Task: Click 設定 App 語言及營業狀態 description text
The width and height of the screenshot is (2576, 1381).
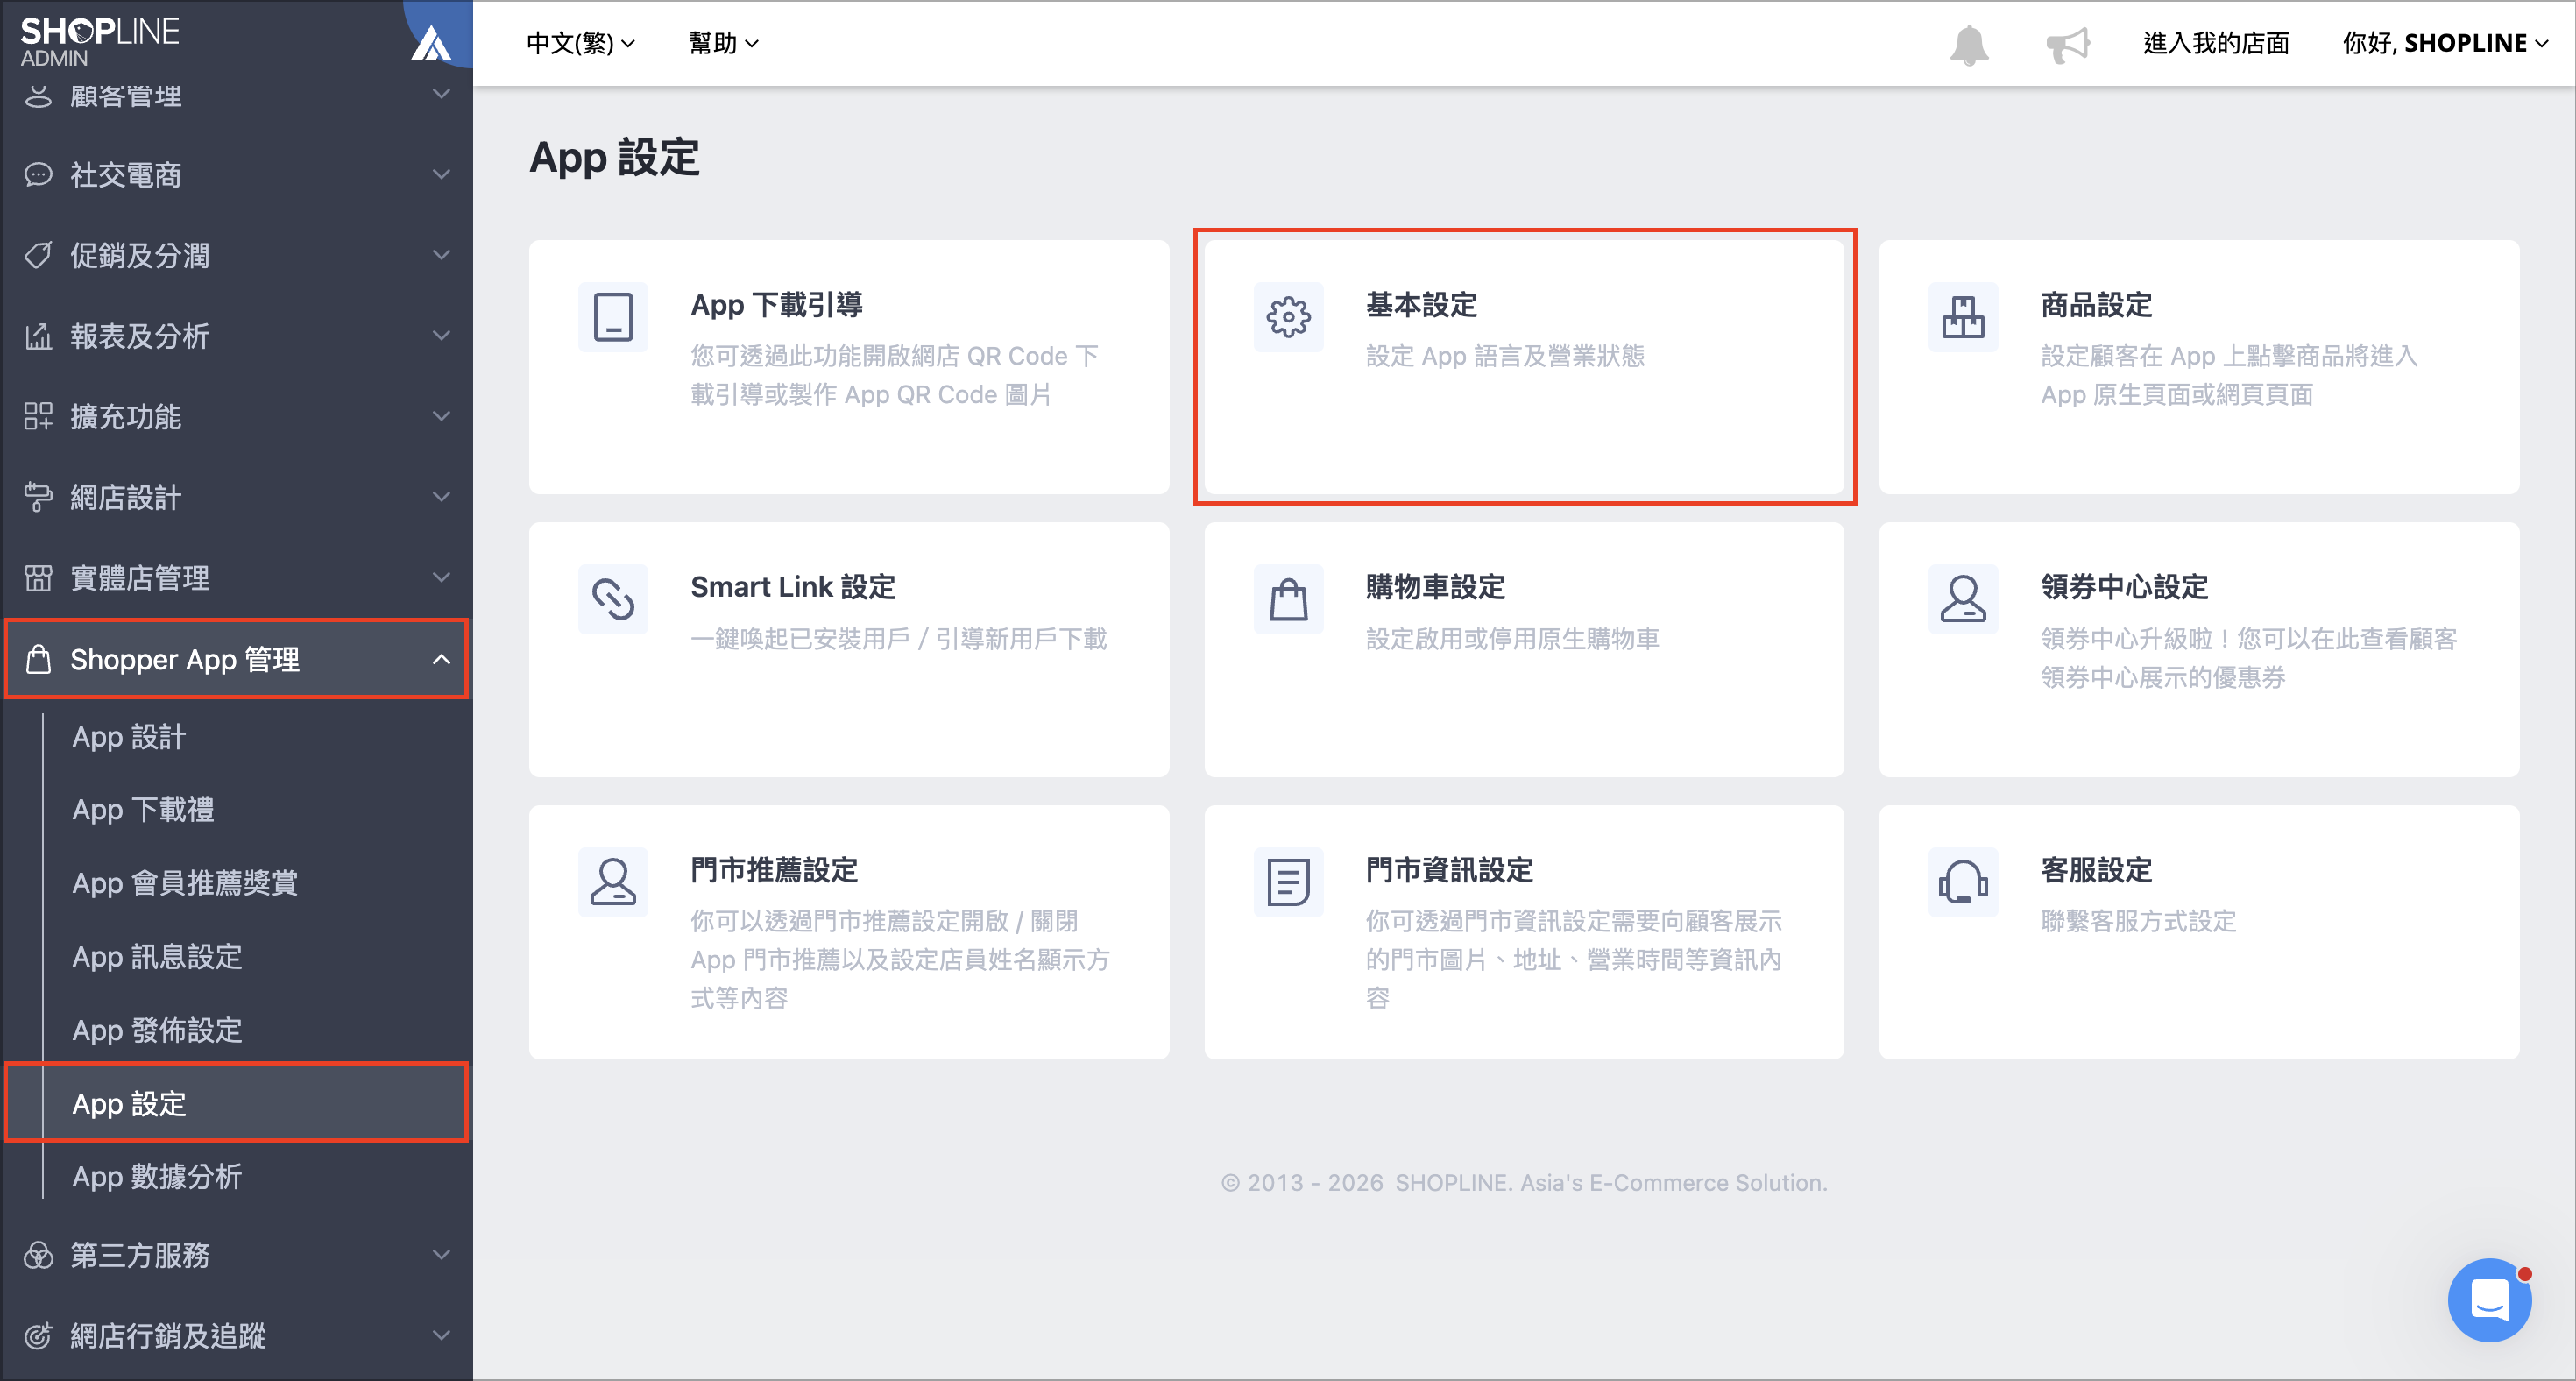Action: click(1505, 356)
